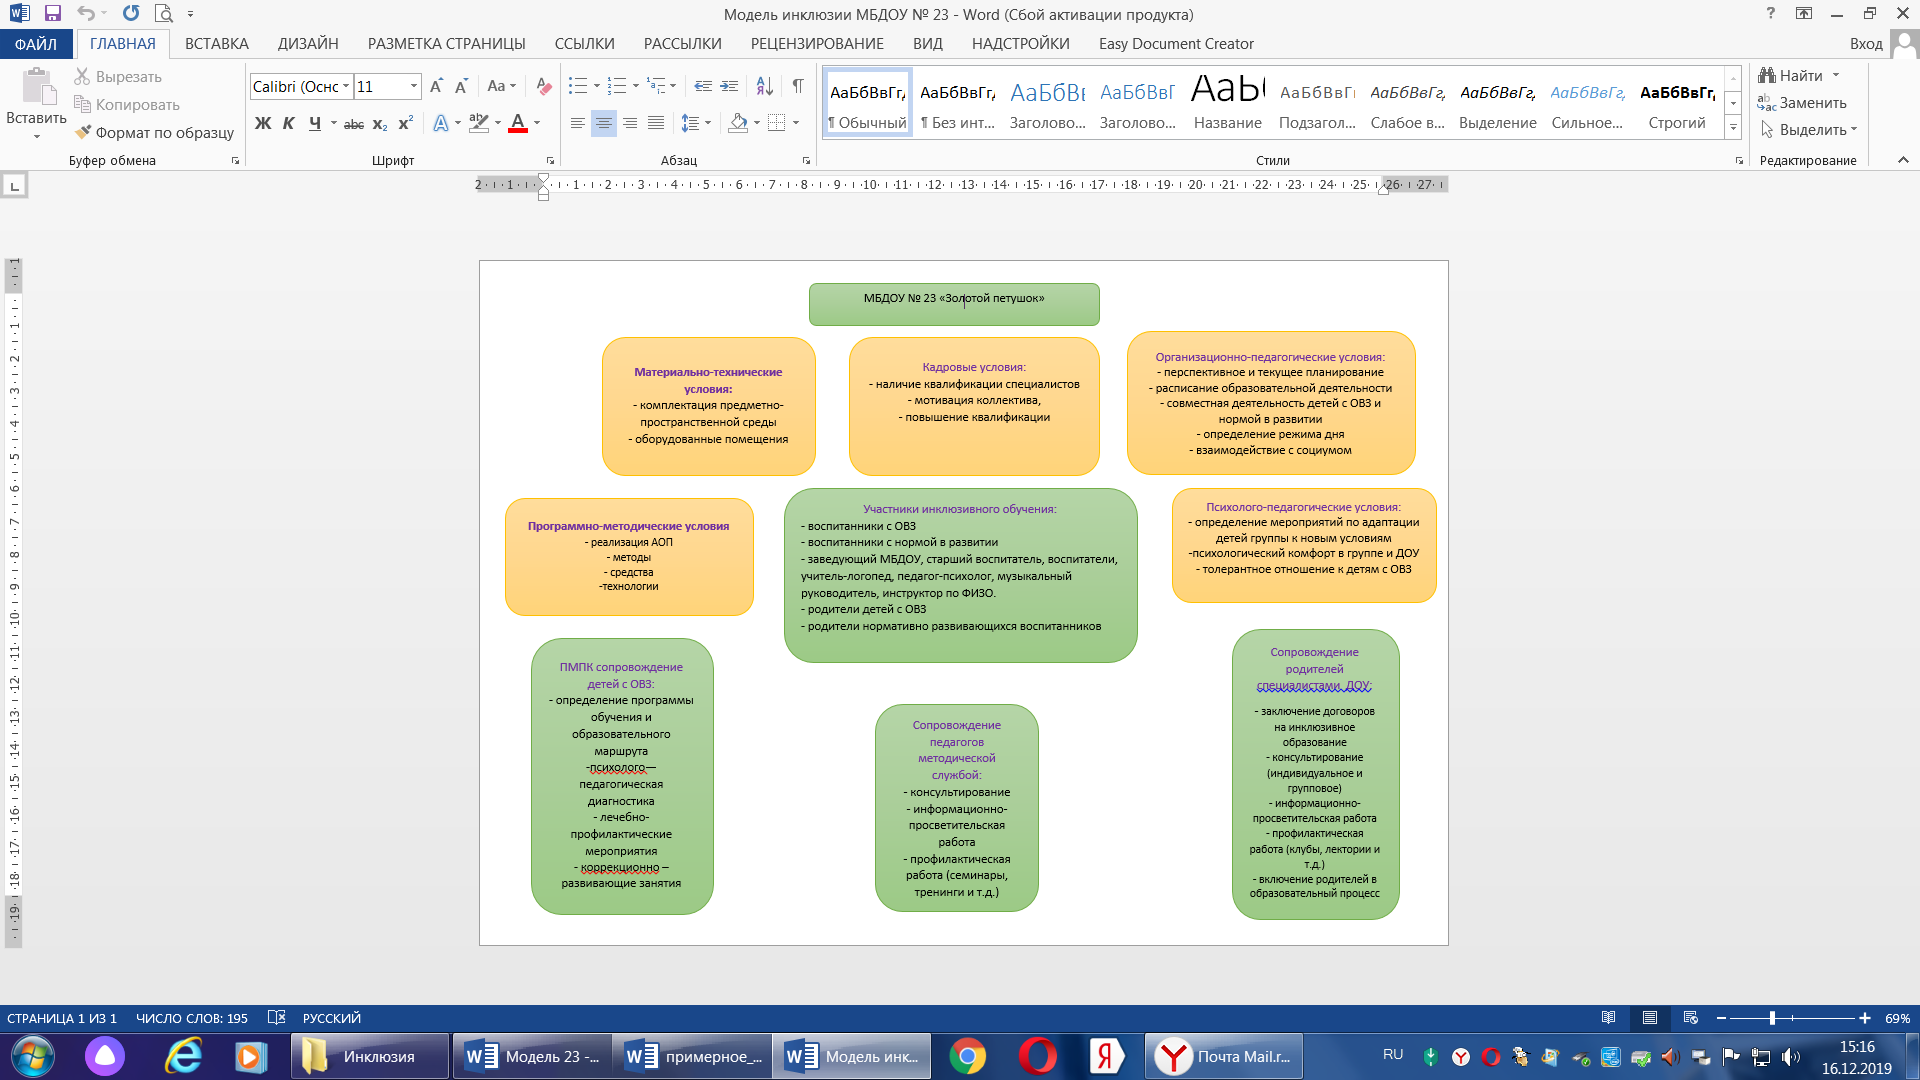This screenshot has width=1920, height=1080.
Task: Switch to the РЕЦЕНЗИРОВАНИЕ tab
Action: tap(816, 44)
